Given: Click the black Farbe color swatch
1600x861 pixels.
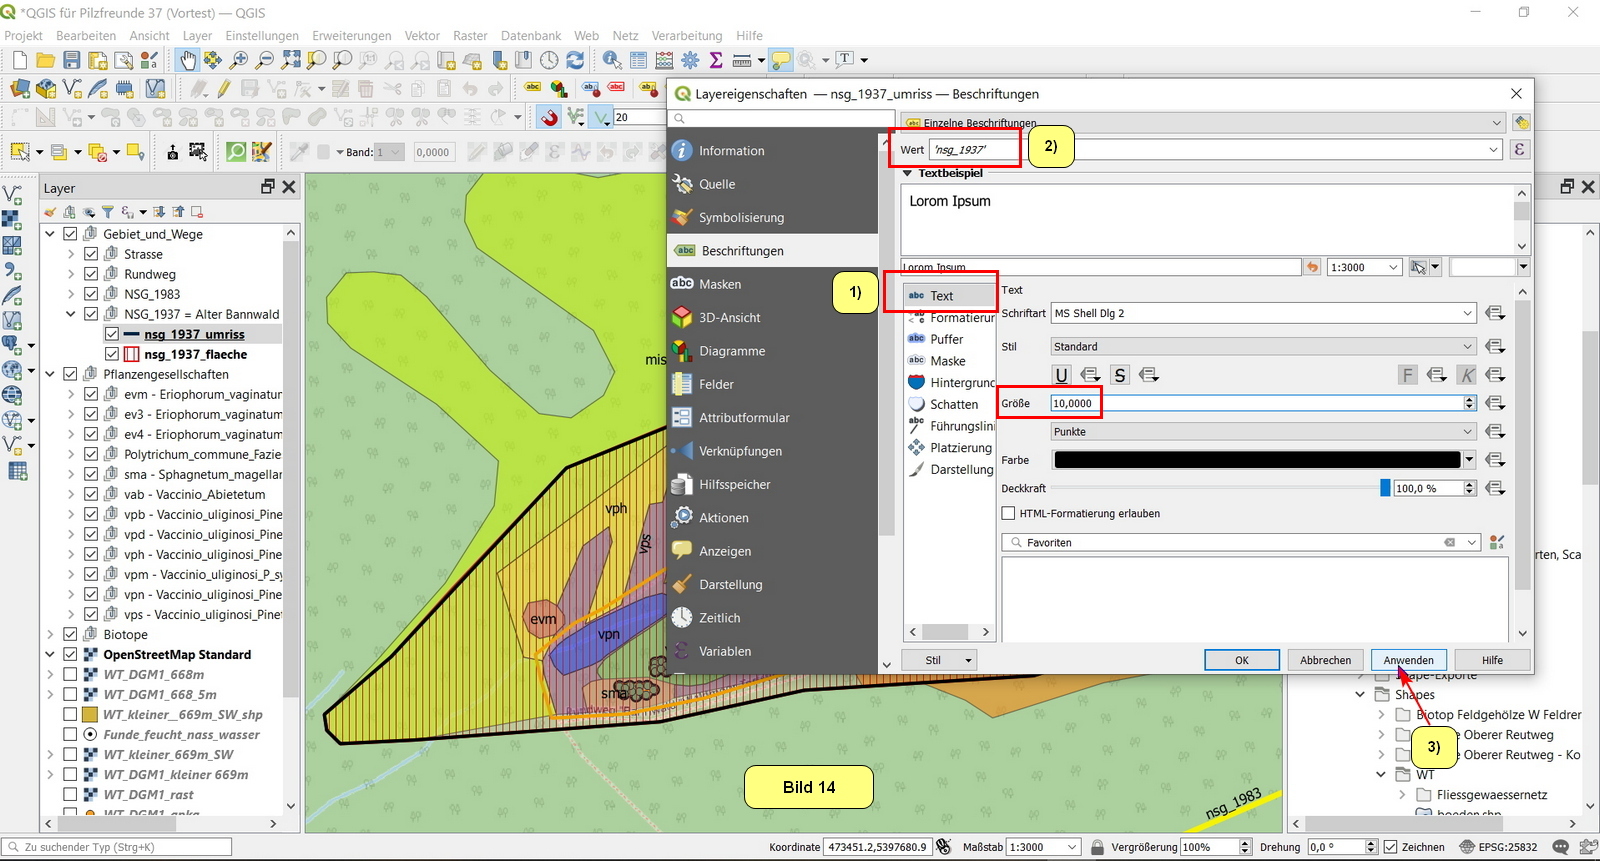Looking at the screenshot, I should point(1257,460).
